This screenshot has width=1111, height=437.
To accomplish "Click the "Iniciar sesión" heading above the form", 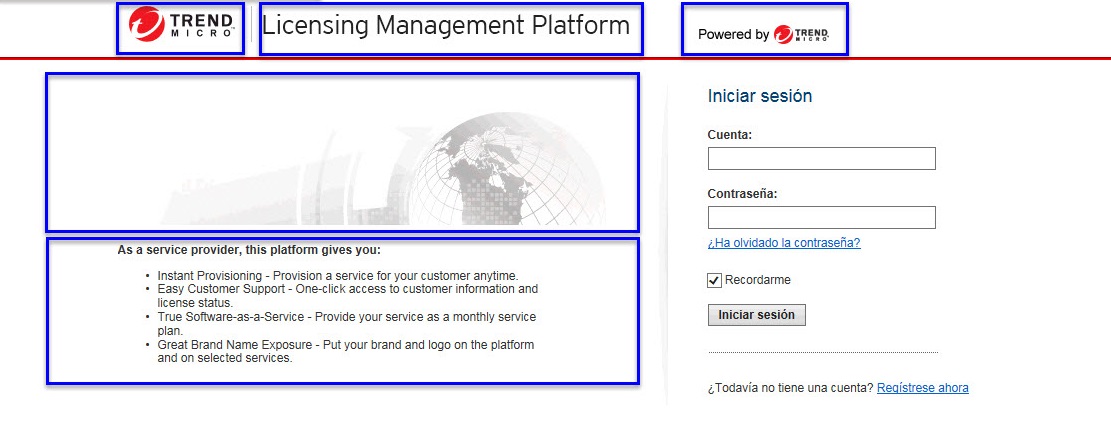I will 759,97.
